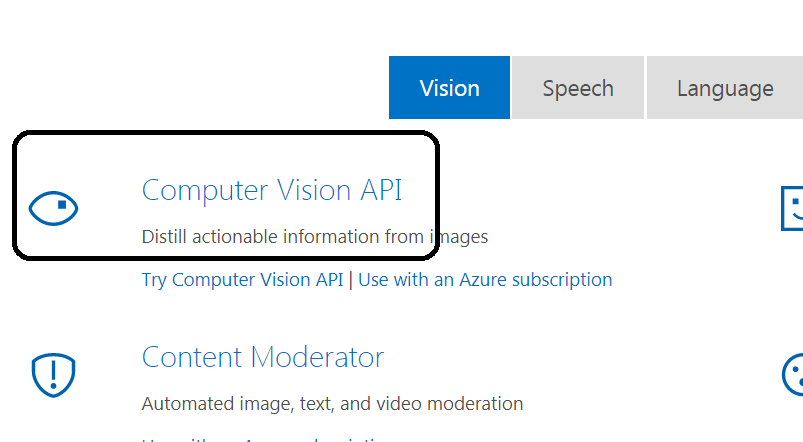Open the Content Moderator heading link
The width and height of the screenshot is (803, 442).
tap(262, 357)
